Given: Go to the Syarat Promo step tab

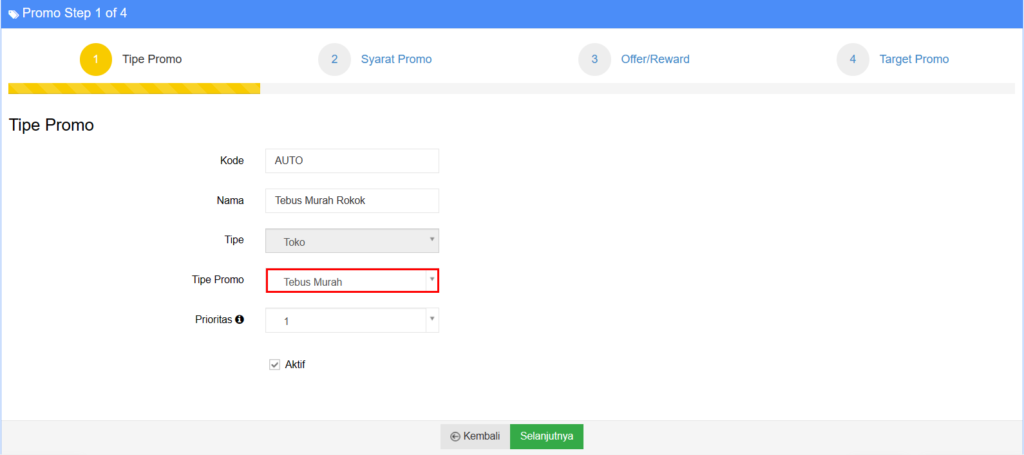Looking at the screenshot, I should click(396, 59).
